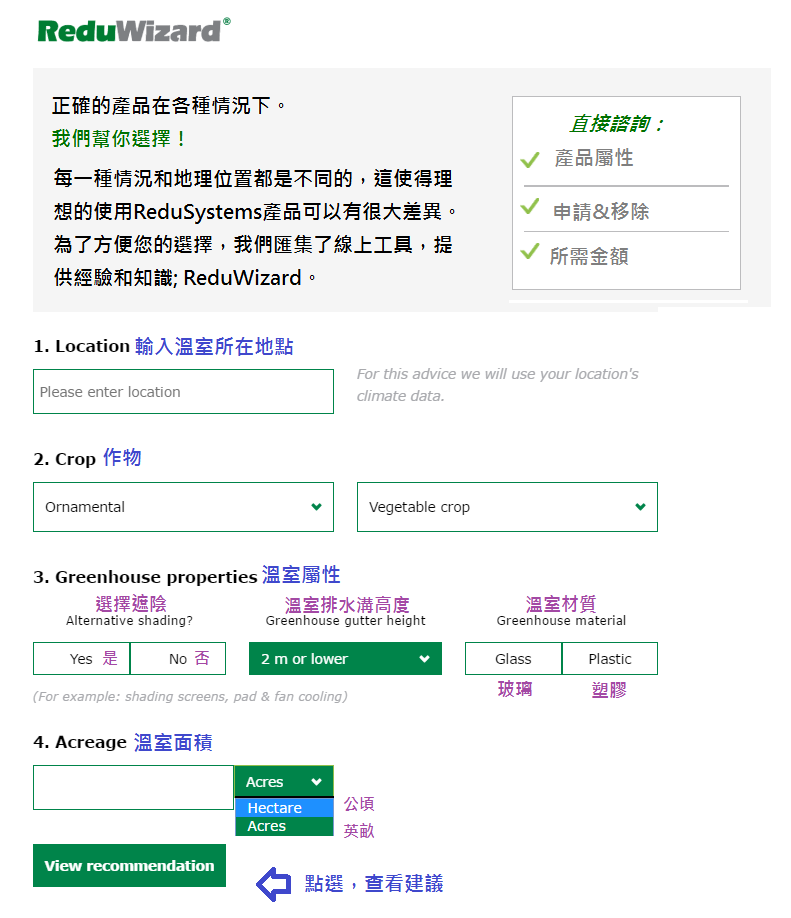Select Yes for alternative shading

81,659
